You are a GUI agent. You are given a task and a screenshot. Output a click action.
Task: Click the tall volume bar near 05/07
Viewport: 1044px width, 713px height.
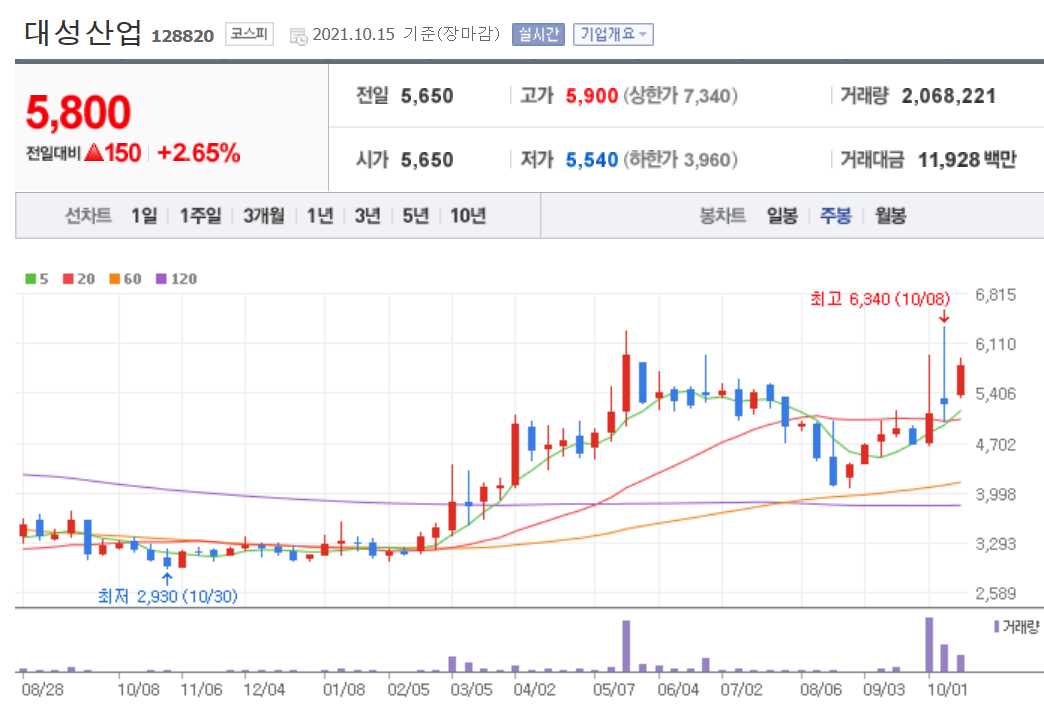[626, 646]
